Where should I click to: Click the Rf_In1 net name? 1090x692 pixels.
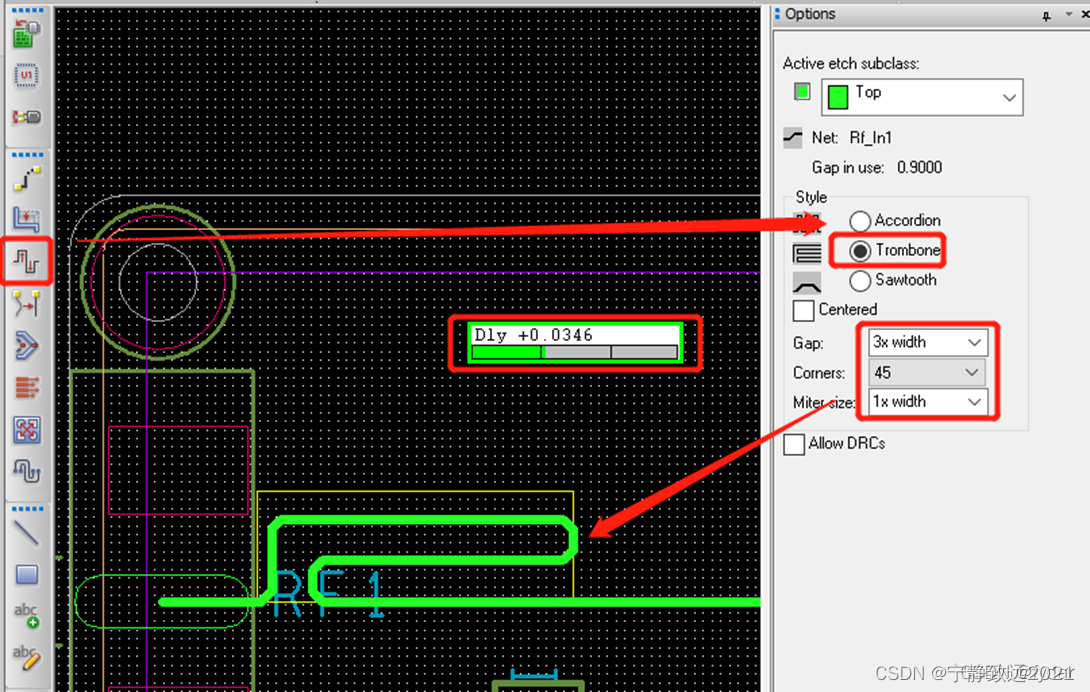(870, 138)
